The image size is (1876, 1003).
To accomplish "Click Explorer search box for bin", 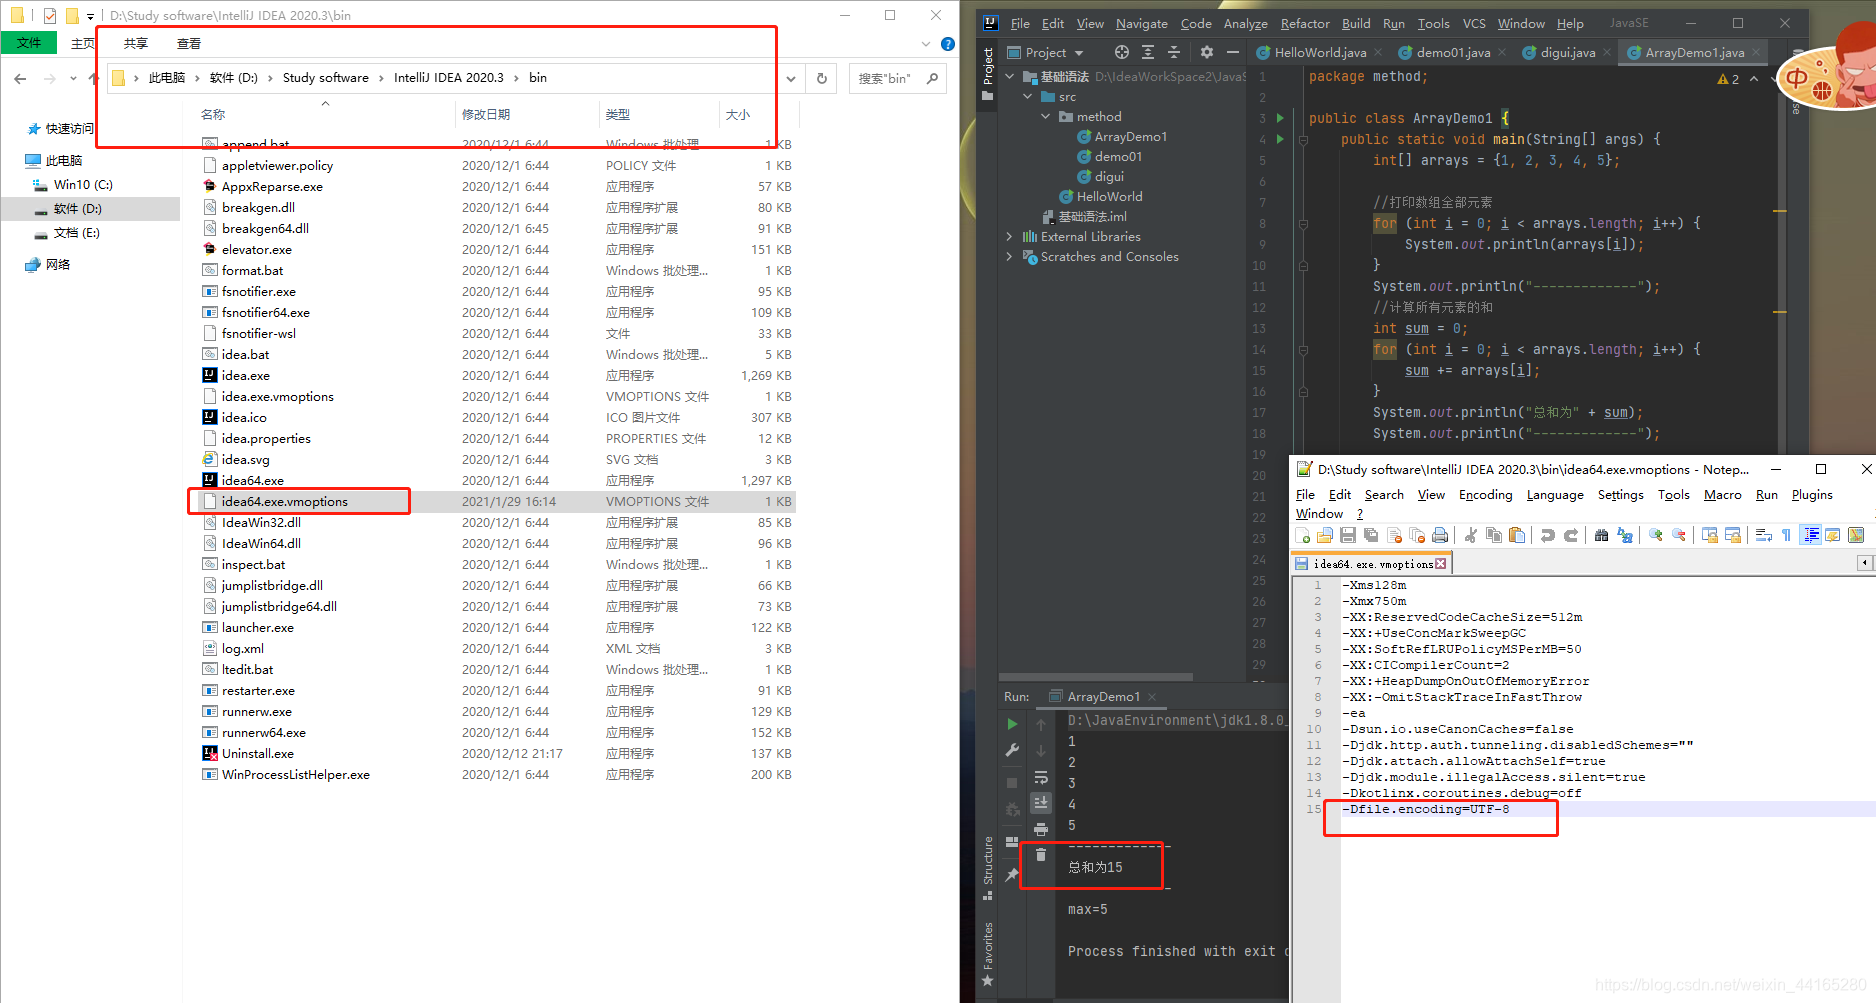I will pyautogui.click(x=897, y=78).
